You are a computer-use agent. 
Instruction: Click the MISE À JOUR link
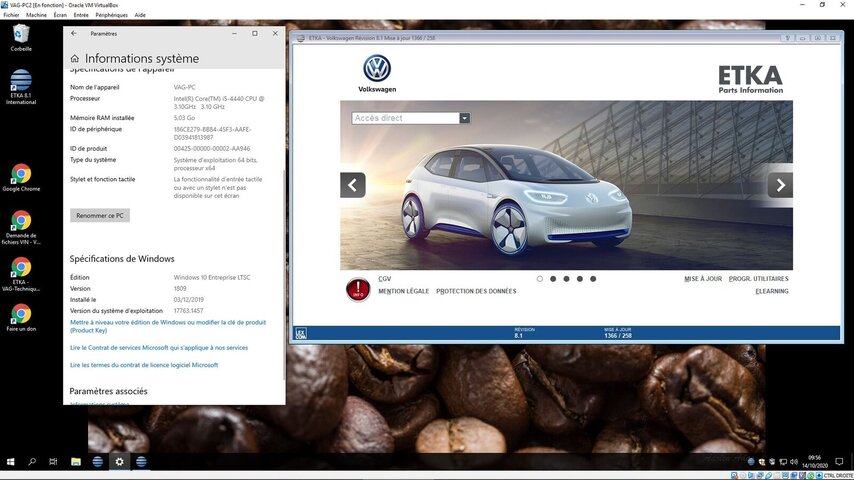point(703,278)
